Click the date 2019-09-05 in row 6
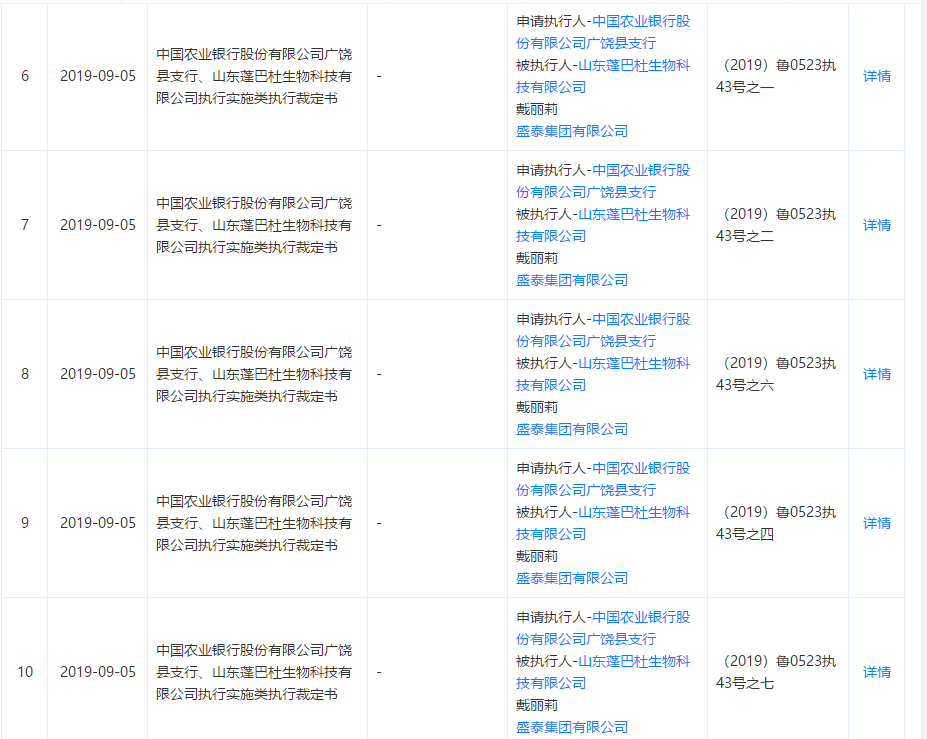The image size is (927, 739). [98, 76]
